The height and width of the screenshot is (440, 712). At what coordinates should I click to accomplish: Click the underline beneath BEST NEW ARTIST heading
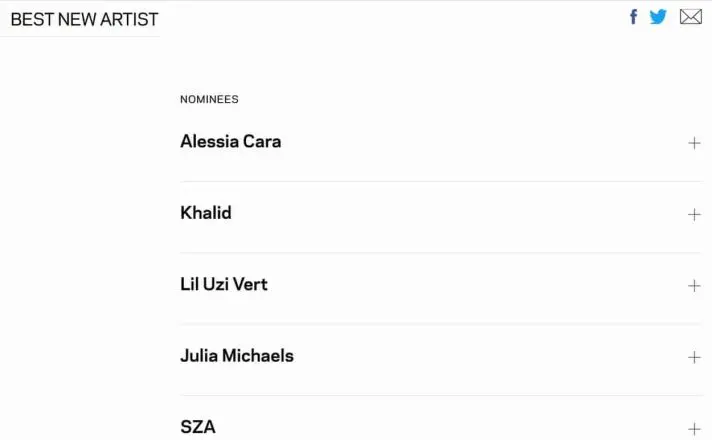pos(80,36)
